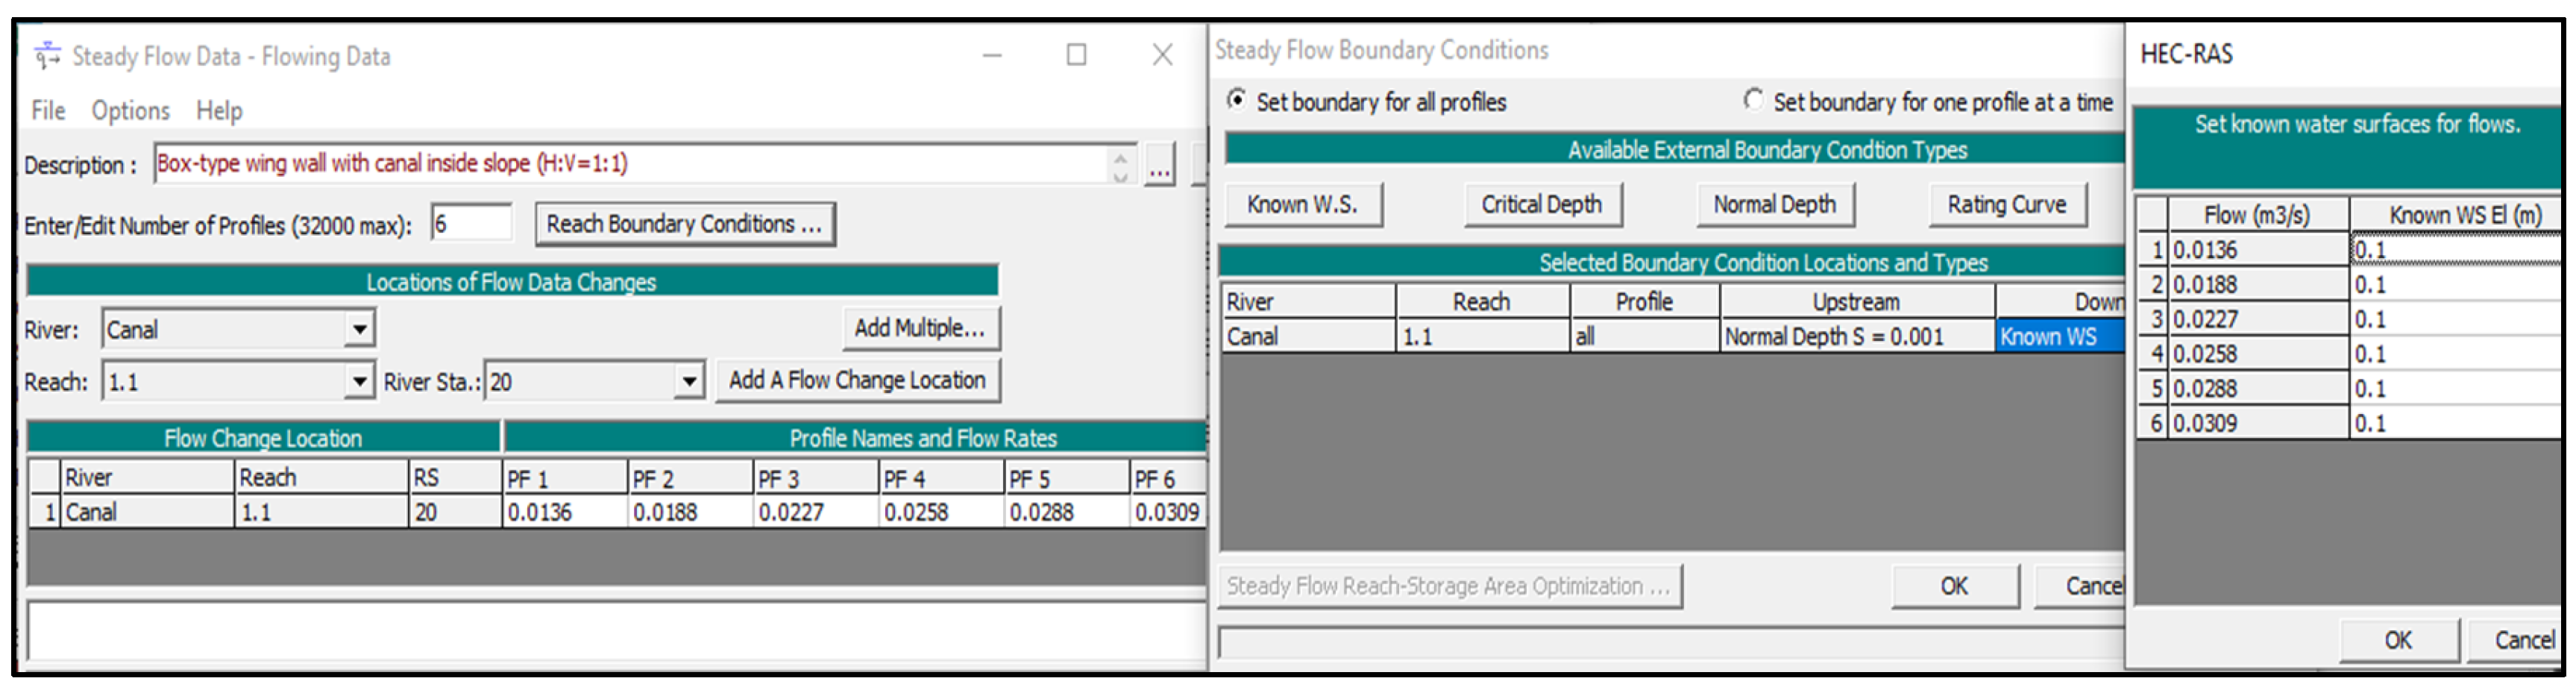The height and width of the screenshot is (690, 2576).
Task: Click the Steady Flow Data window icon
Action: [x=47, y=55]
